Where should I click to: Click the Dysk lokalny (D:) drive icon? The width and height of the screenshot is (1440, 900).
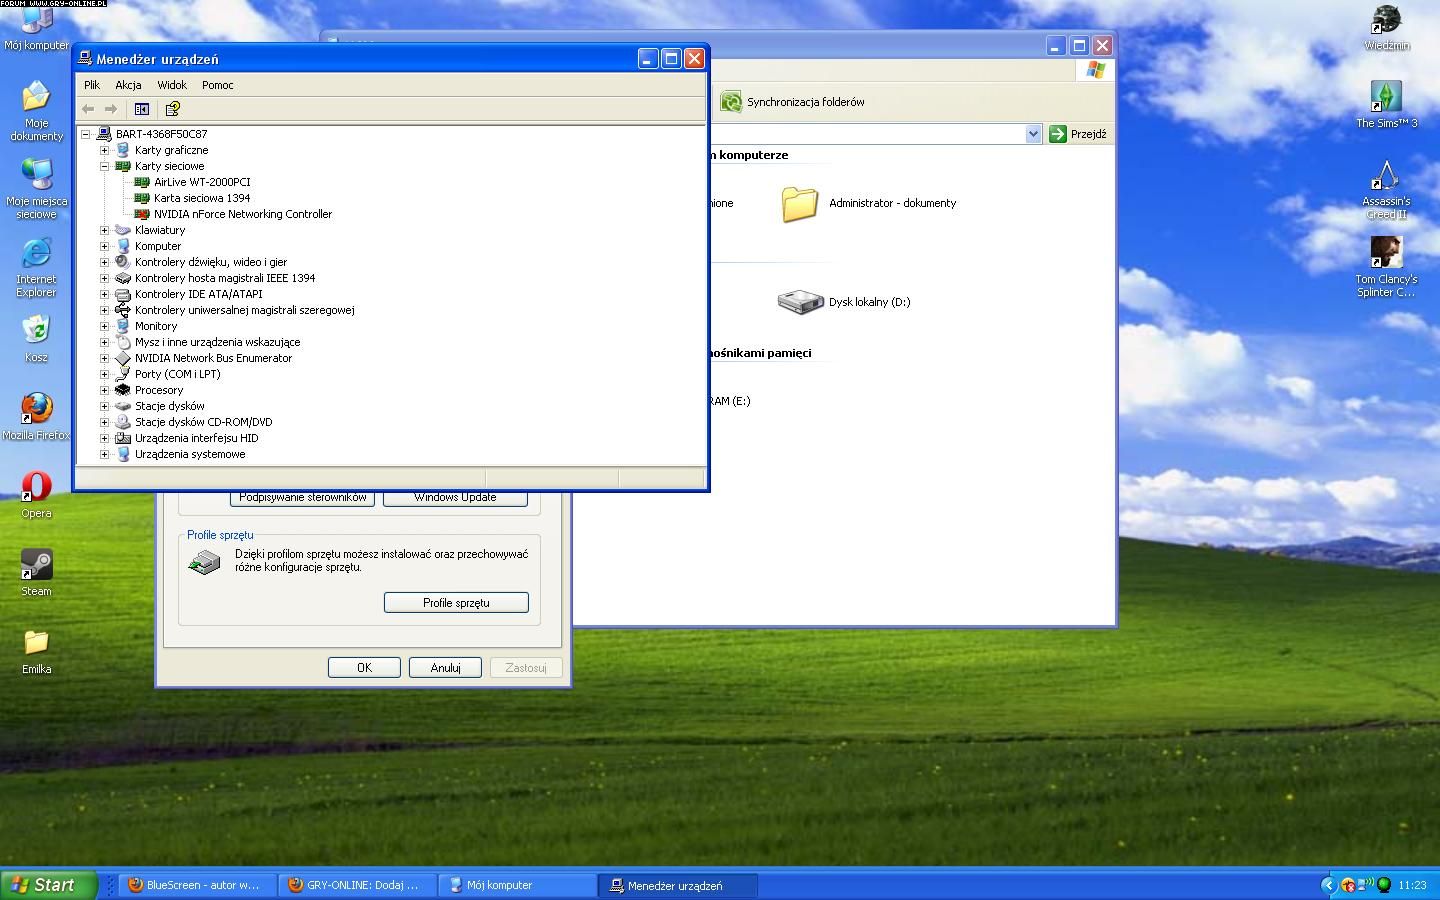click(x=800, y=302)
